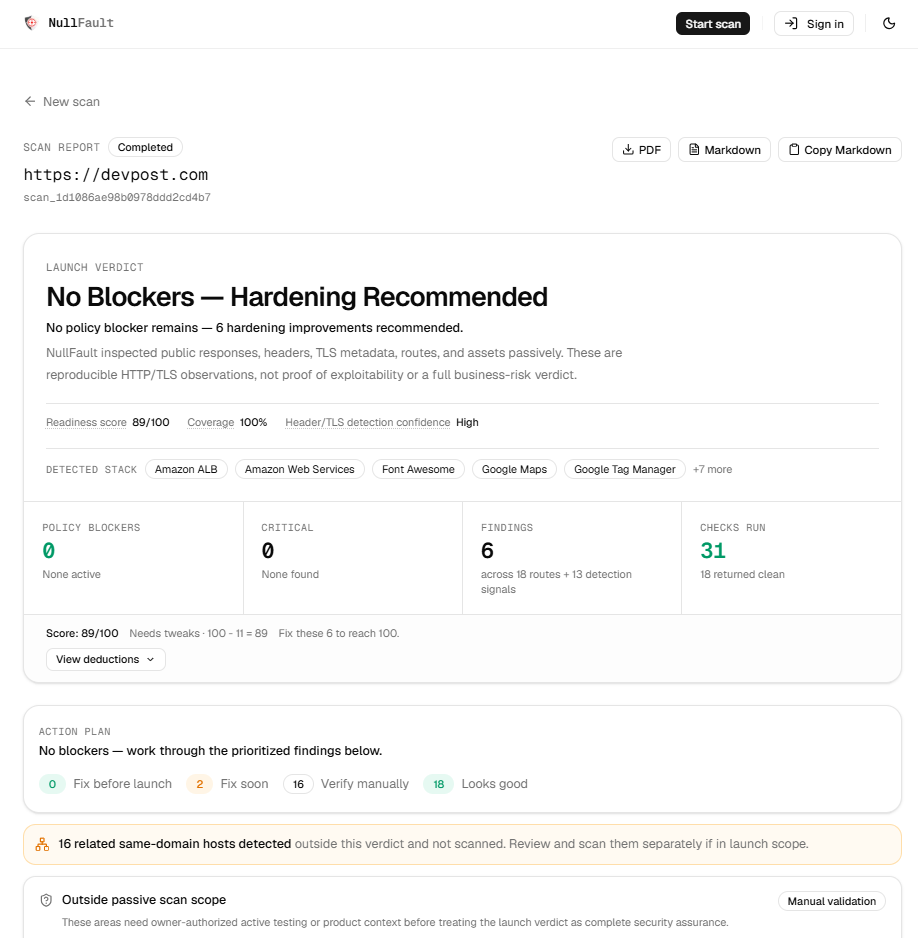
Task: Click the Sign in arrow icon
Action: coord(791,24)
